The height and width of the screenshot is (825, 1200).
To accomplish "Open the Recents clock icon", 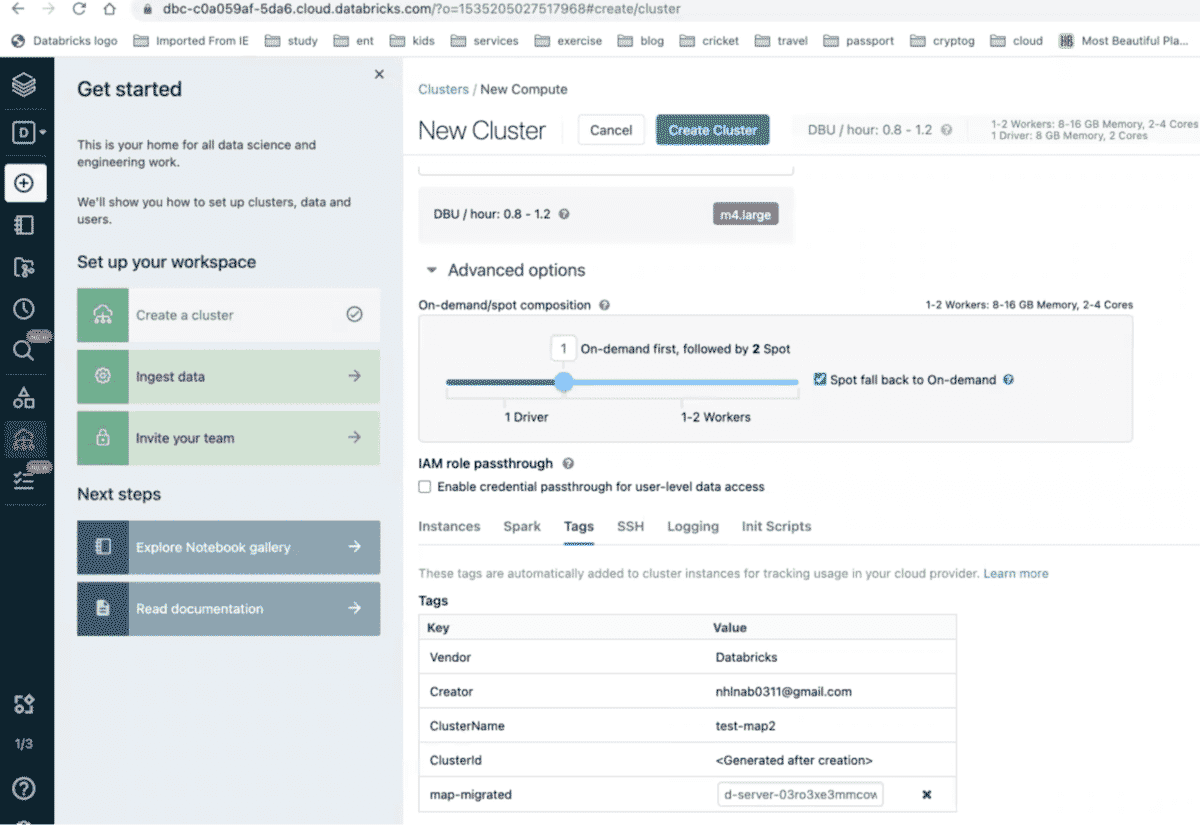I will [x=24, y=309].
